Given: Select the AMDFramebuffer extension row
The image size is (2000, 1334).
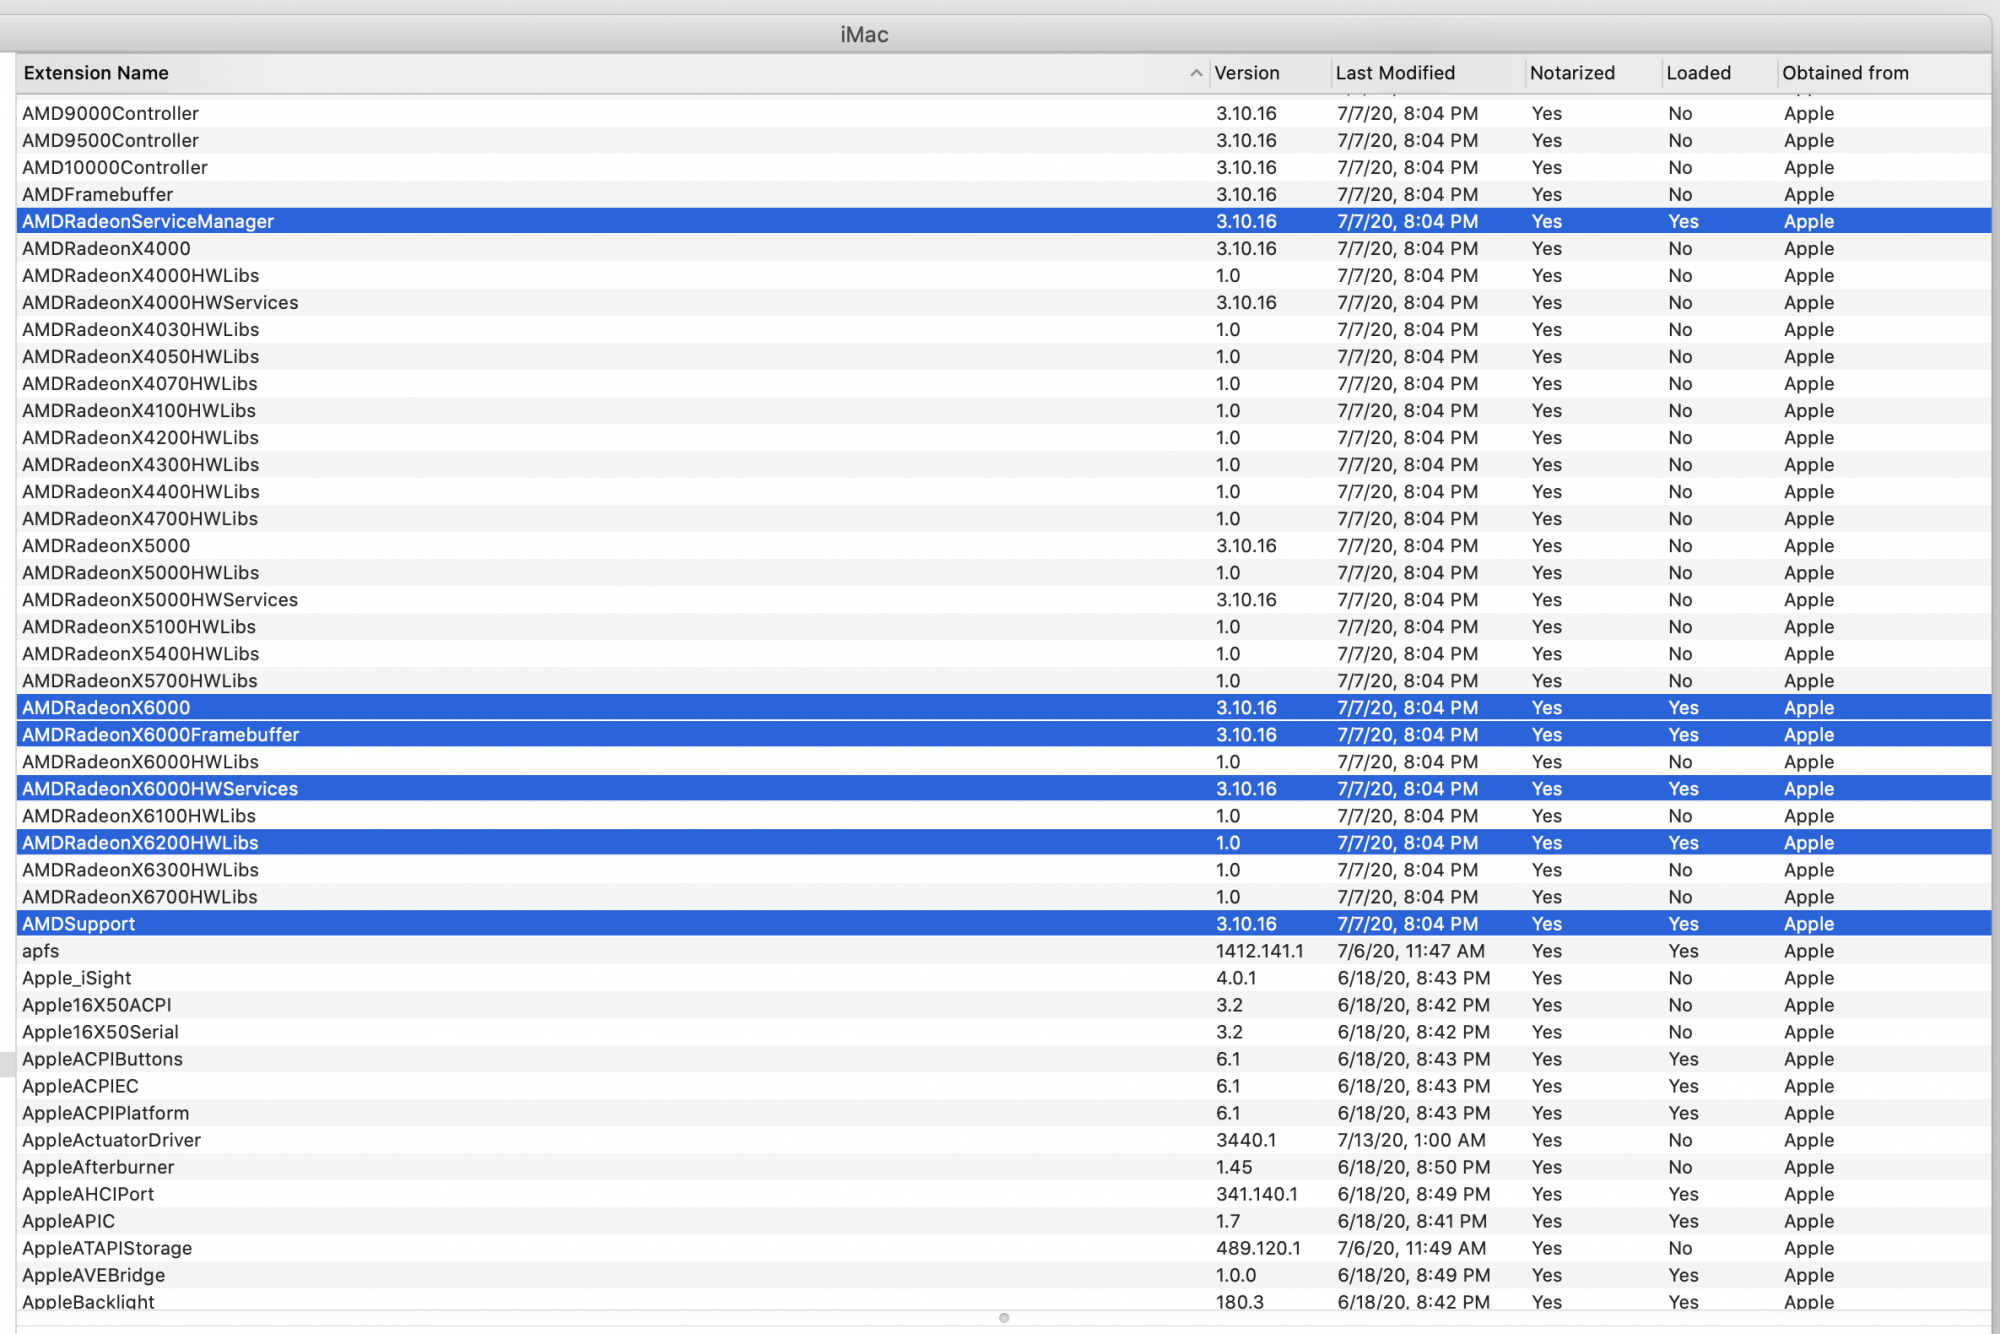Looking at the screenshot, I should tap(98, 194).
